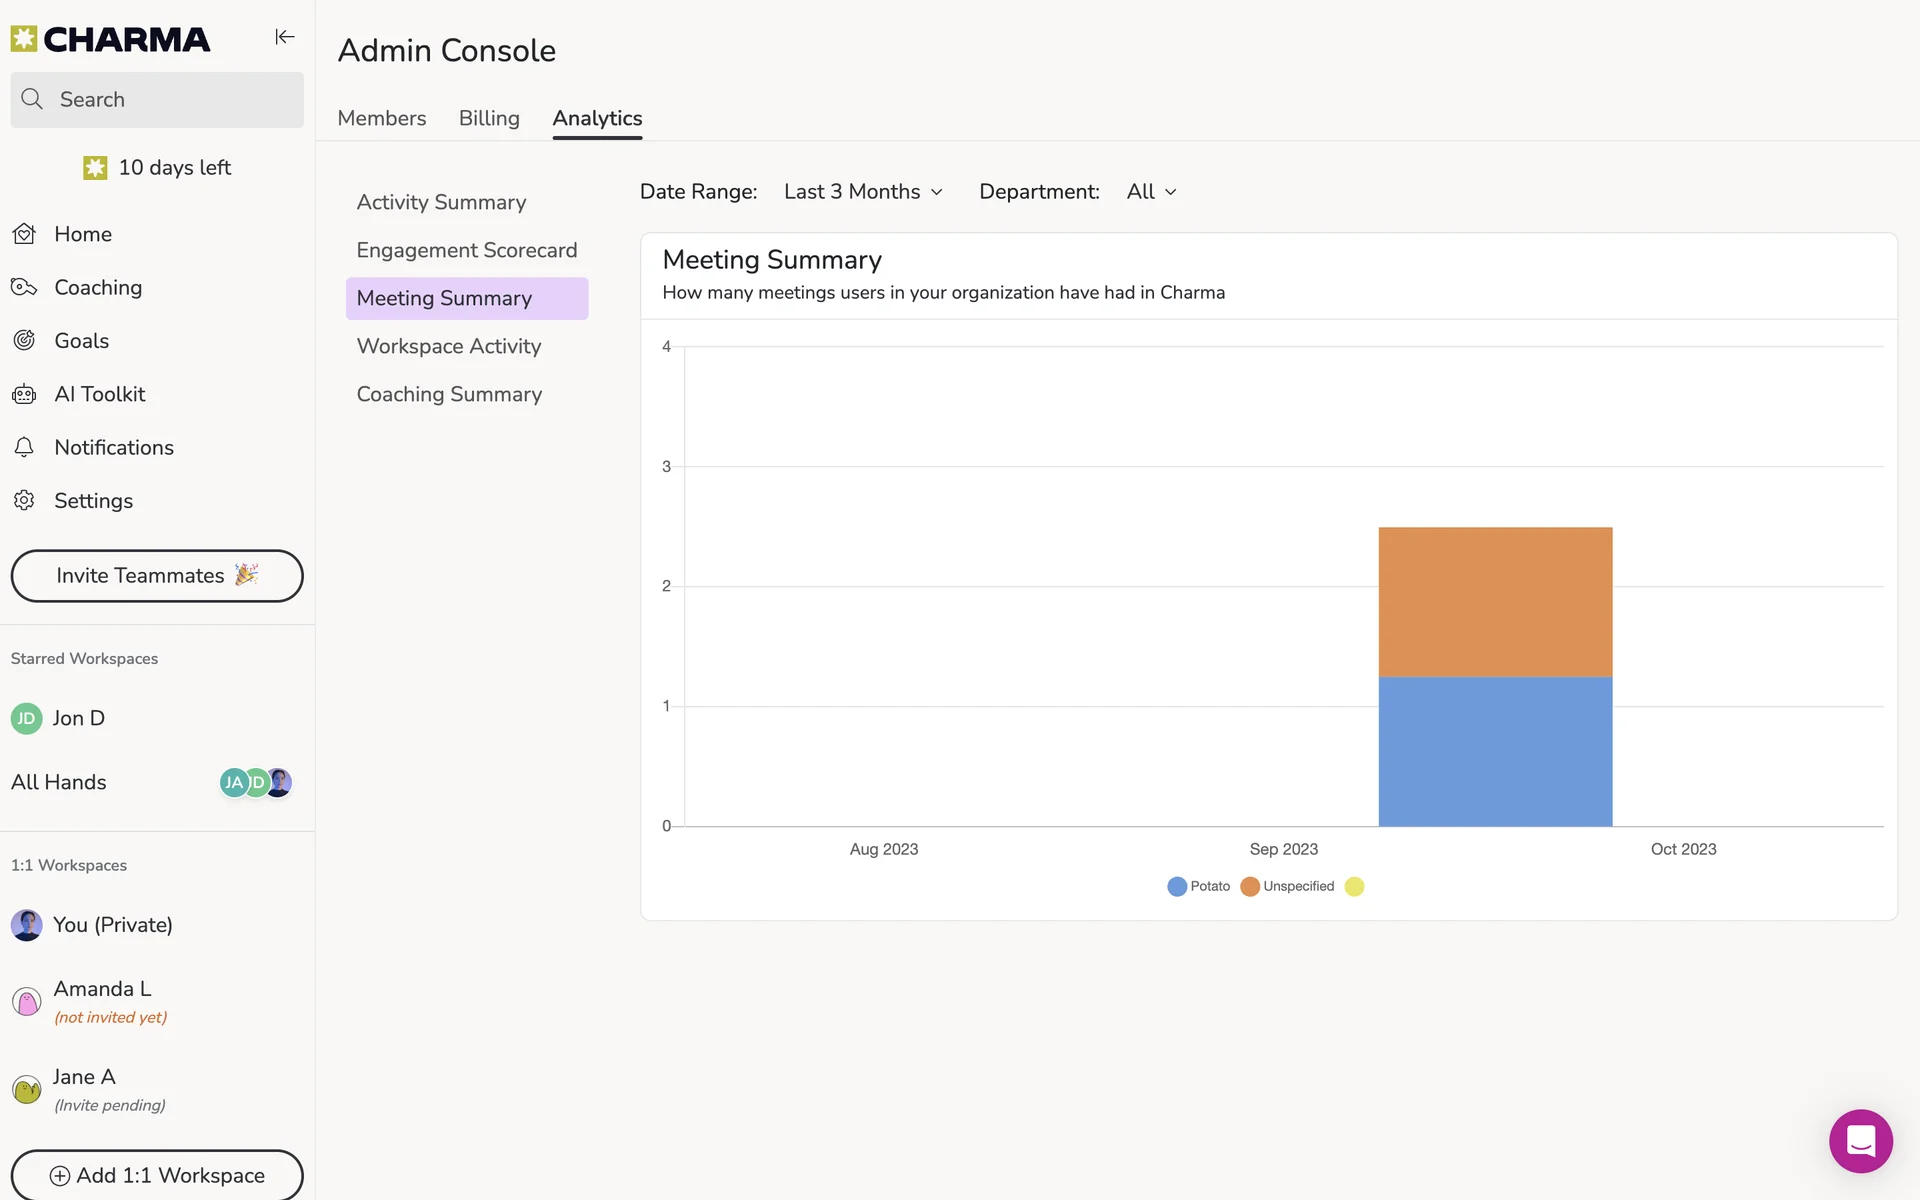Viewport: 1920px width, 1200px height.
Task: Collapse the sidebar with arrow icon
Action: pyautogui.click(x=285, y=37)
